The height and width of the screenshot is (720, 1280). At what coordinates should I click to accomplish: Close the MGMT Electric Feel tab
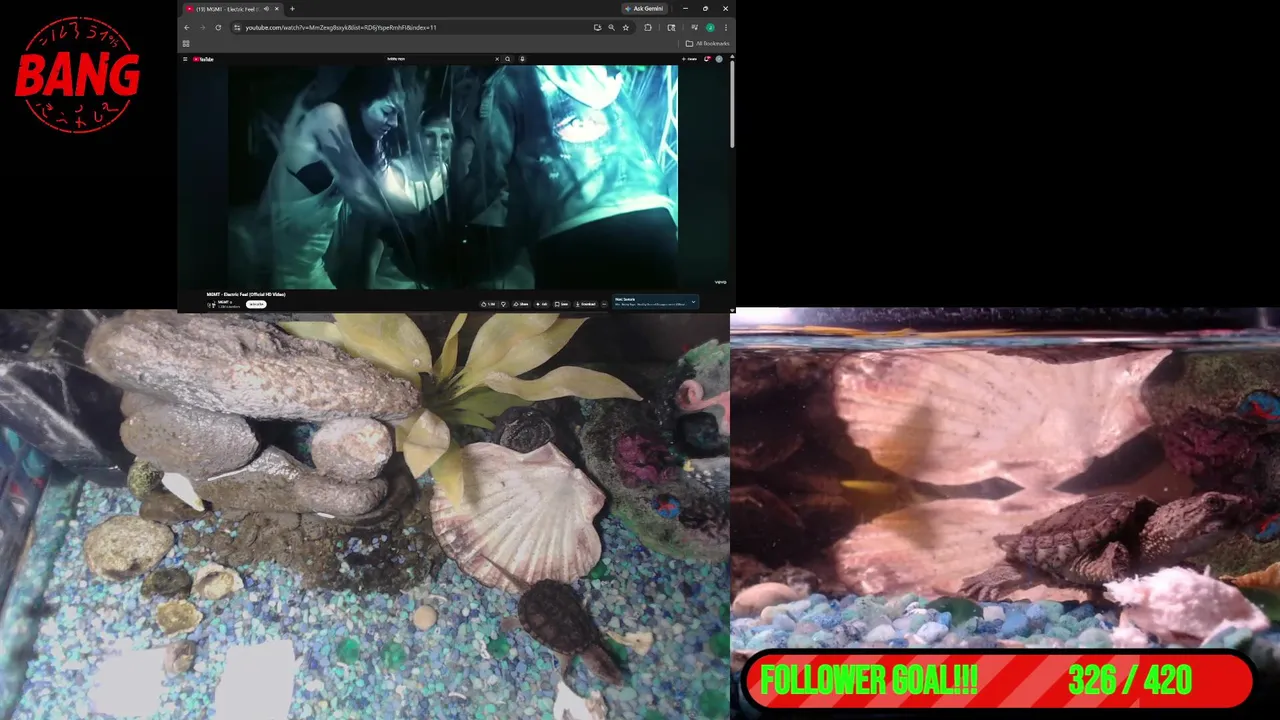click(277, 9)
